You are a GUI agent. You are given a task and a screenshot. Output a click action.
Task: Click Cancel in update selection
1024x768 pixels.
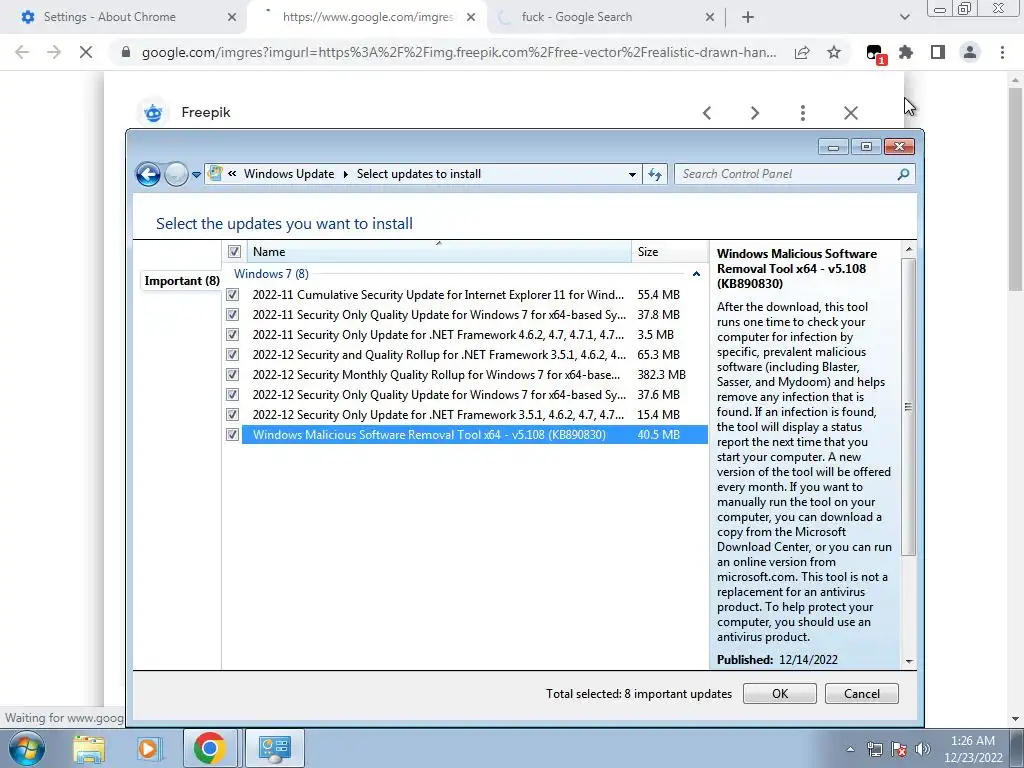(x=861, y=694)
